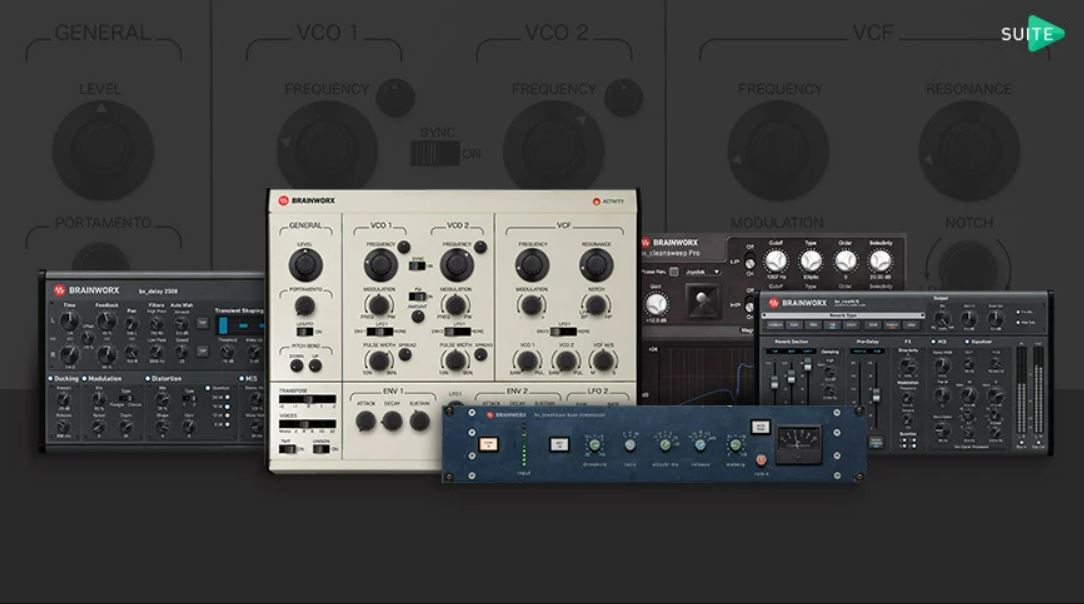
Task: Click the VCO 2 Modulation knob
Action: click(x=455, y=305)
